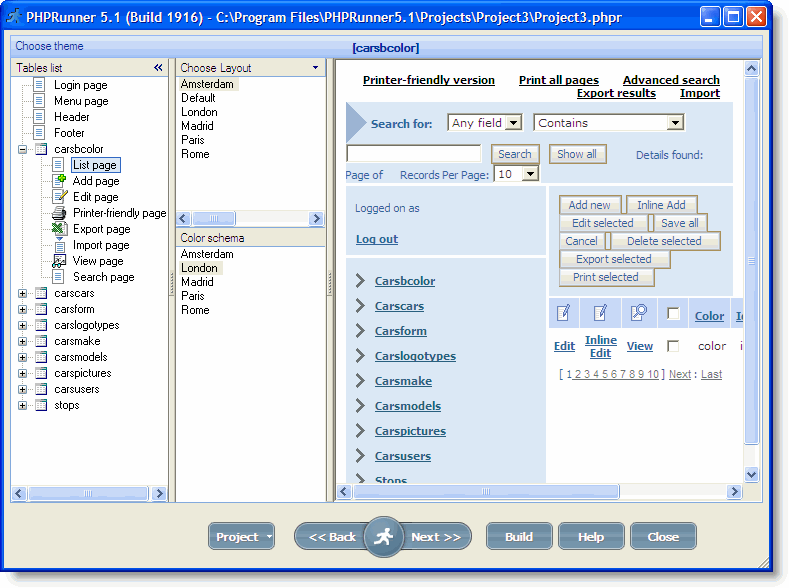Click the running man wizard icon

point(384,537)
